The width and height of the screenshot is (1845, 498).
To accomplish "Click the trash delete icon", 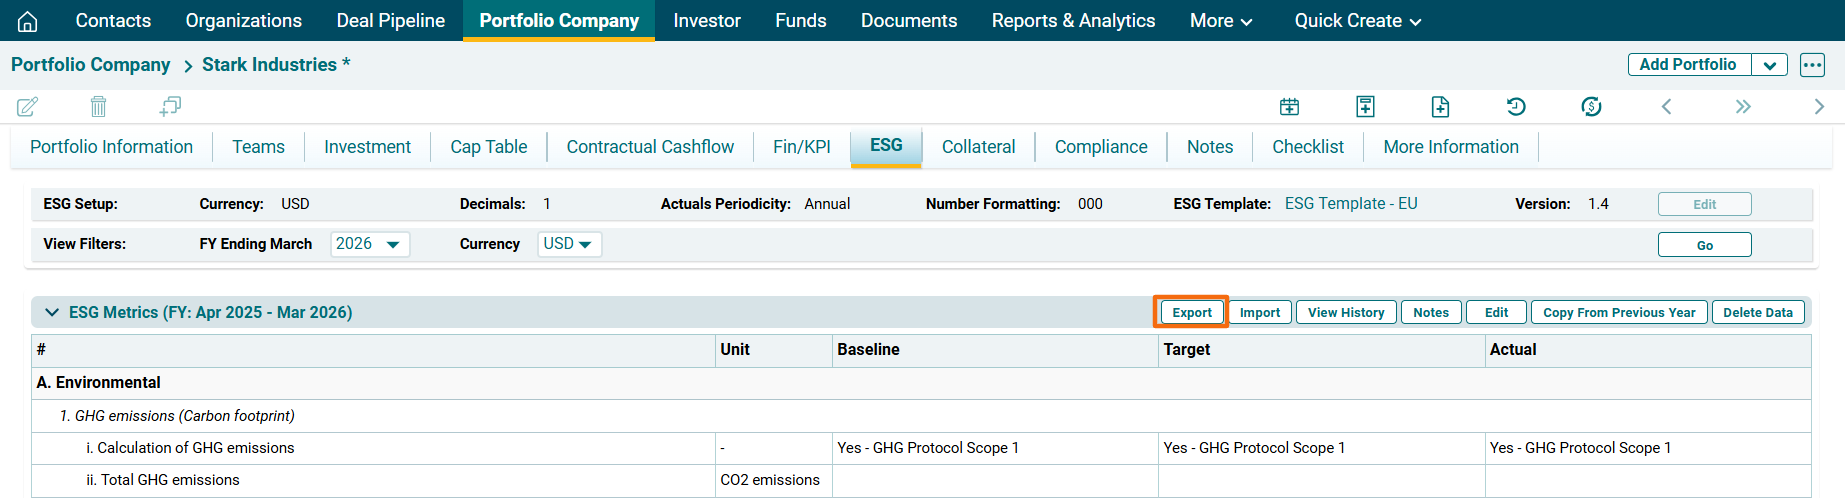I will point(98,106).
